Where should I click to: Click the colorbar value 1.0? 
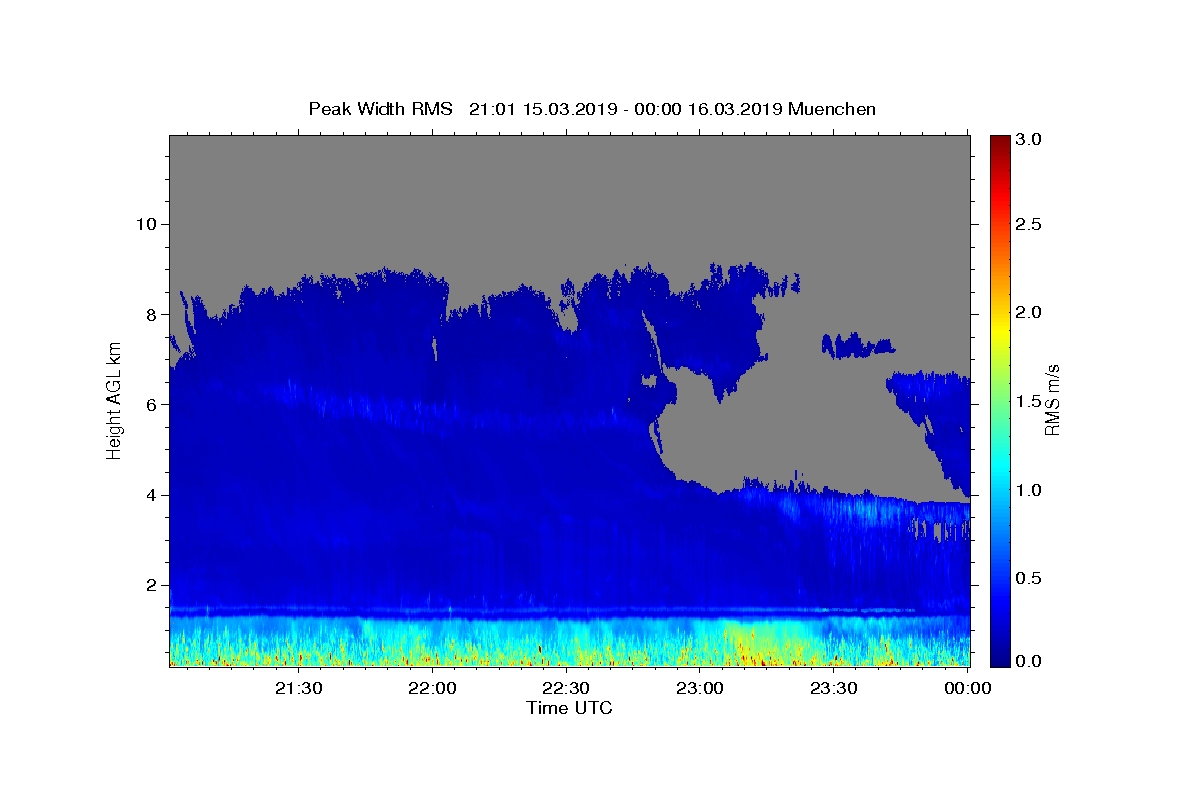click(1030, 491)
